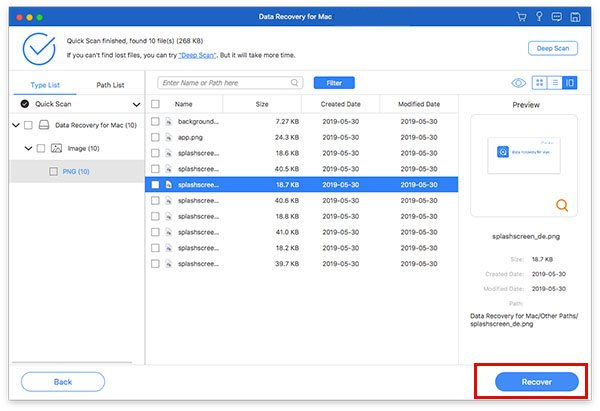Image resolution: width=600 pixels, height=411 pixels.
Task: Sort by Created Date column header
Action: point(341,104)
